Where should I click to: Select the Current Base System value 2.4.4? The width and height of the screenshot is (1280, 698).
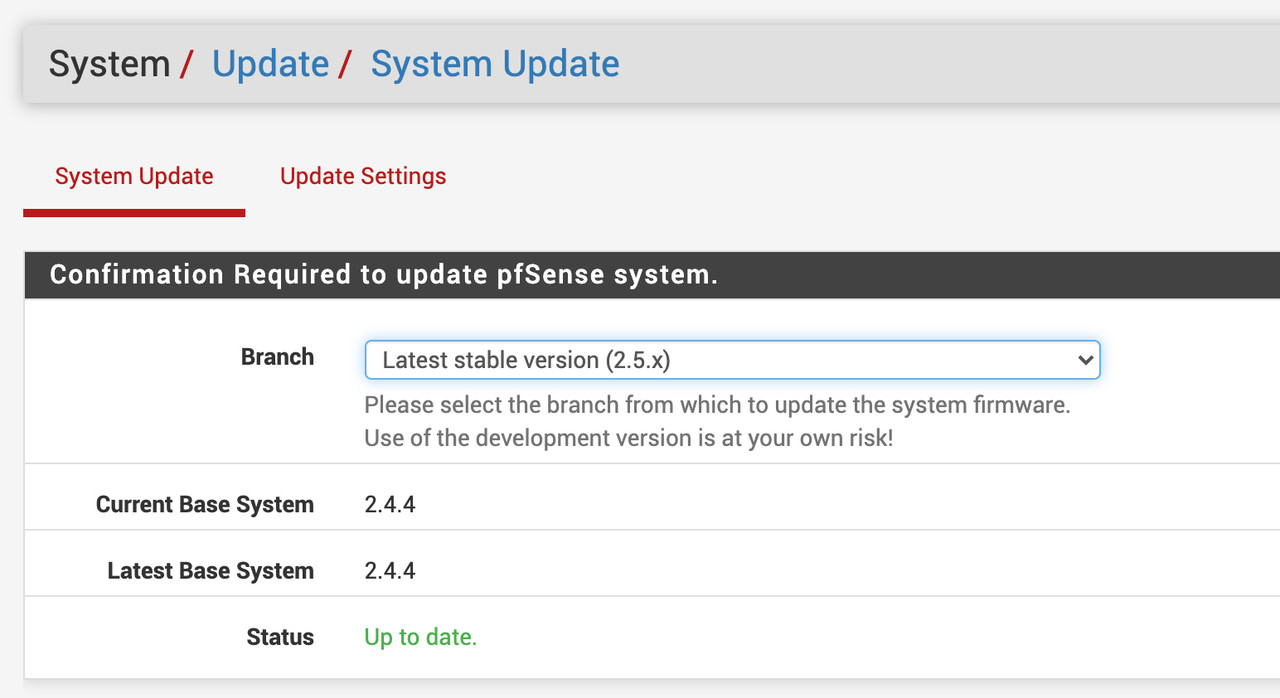pos(390,505)
